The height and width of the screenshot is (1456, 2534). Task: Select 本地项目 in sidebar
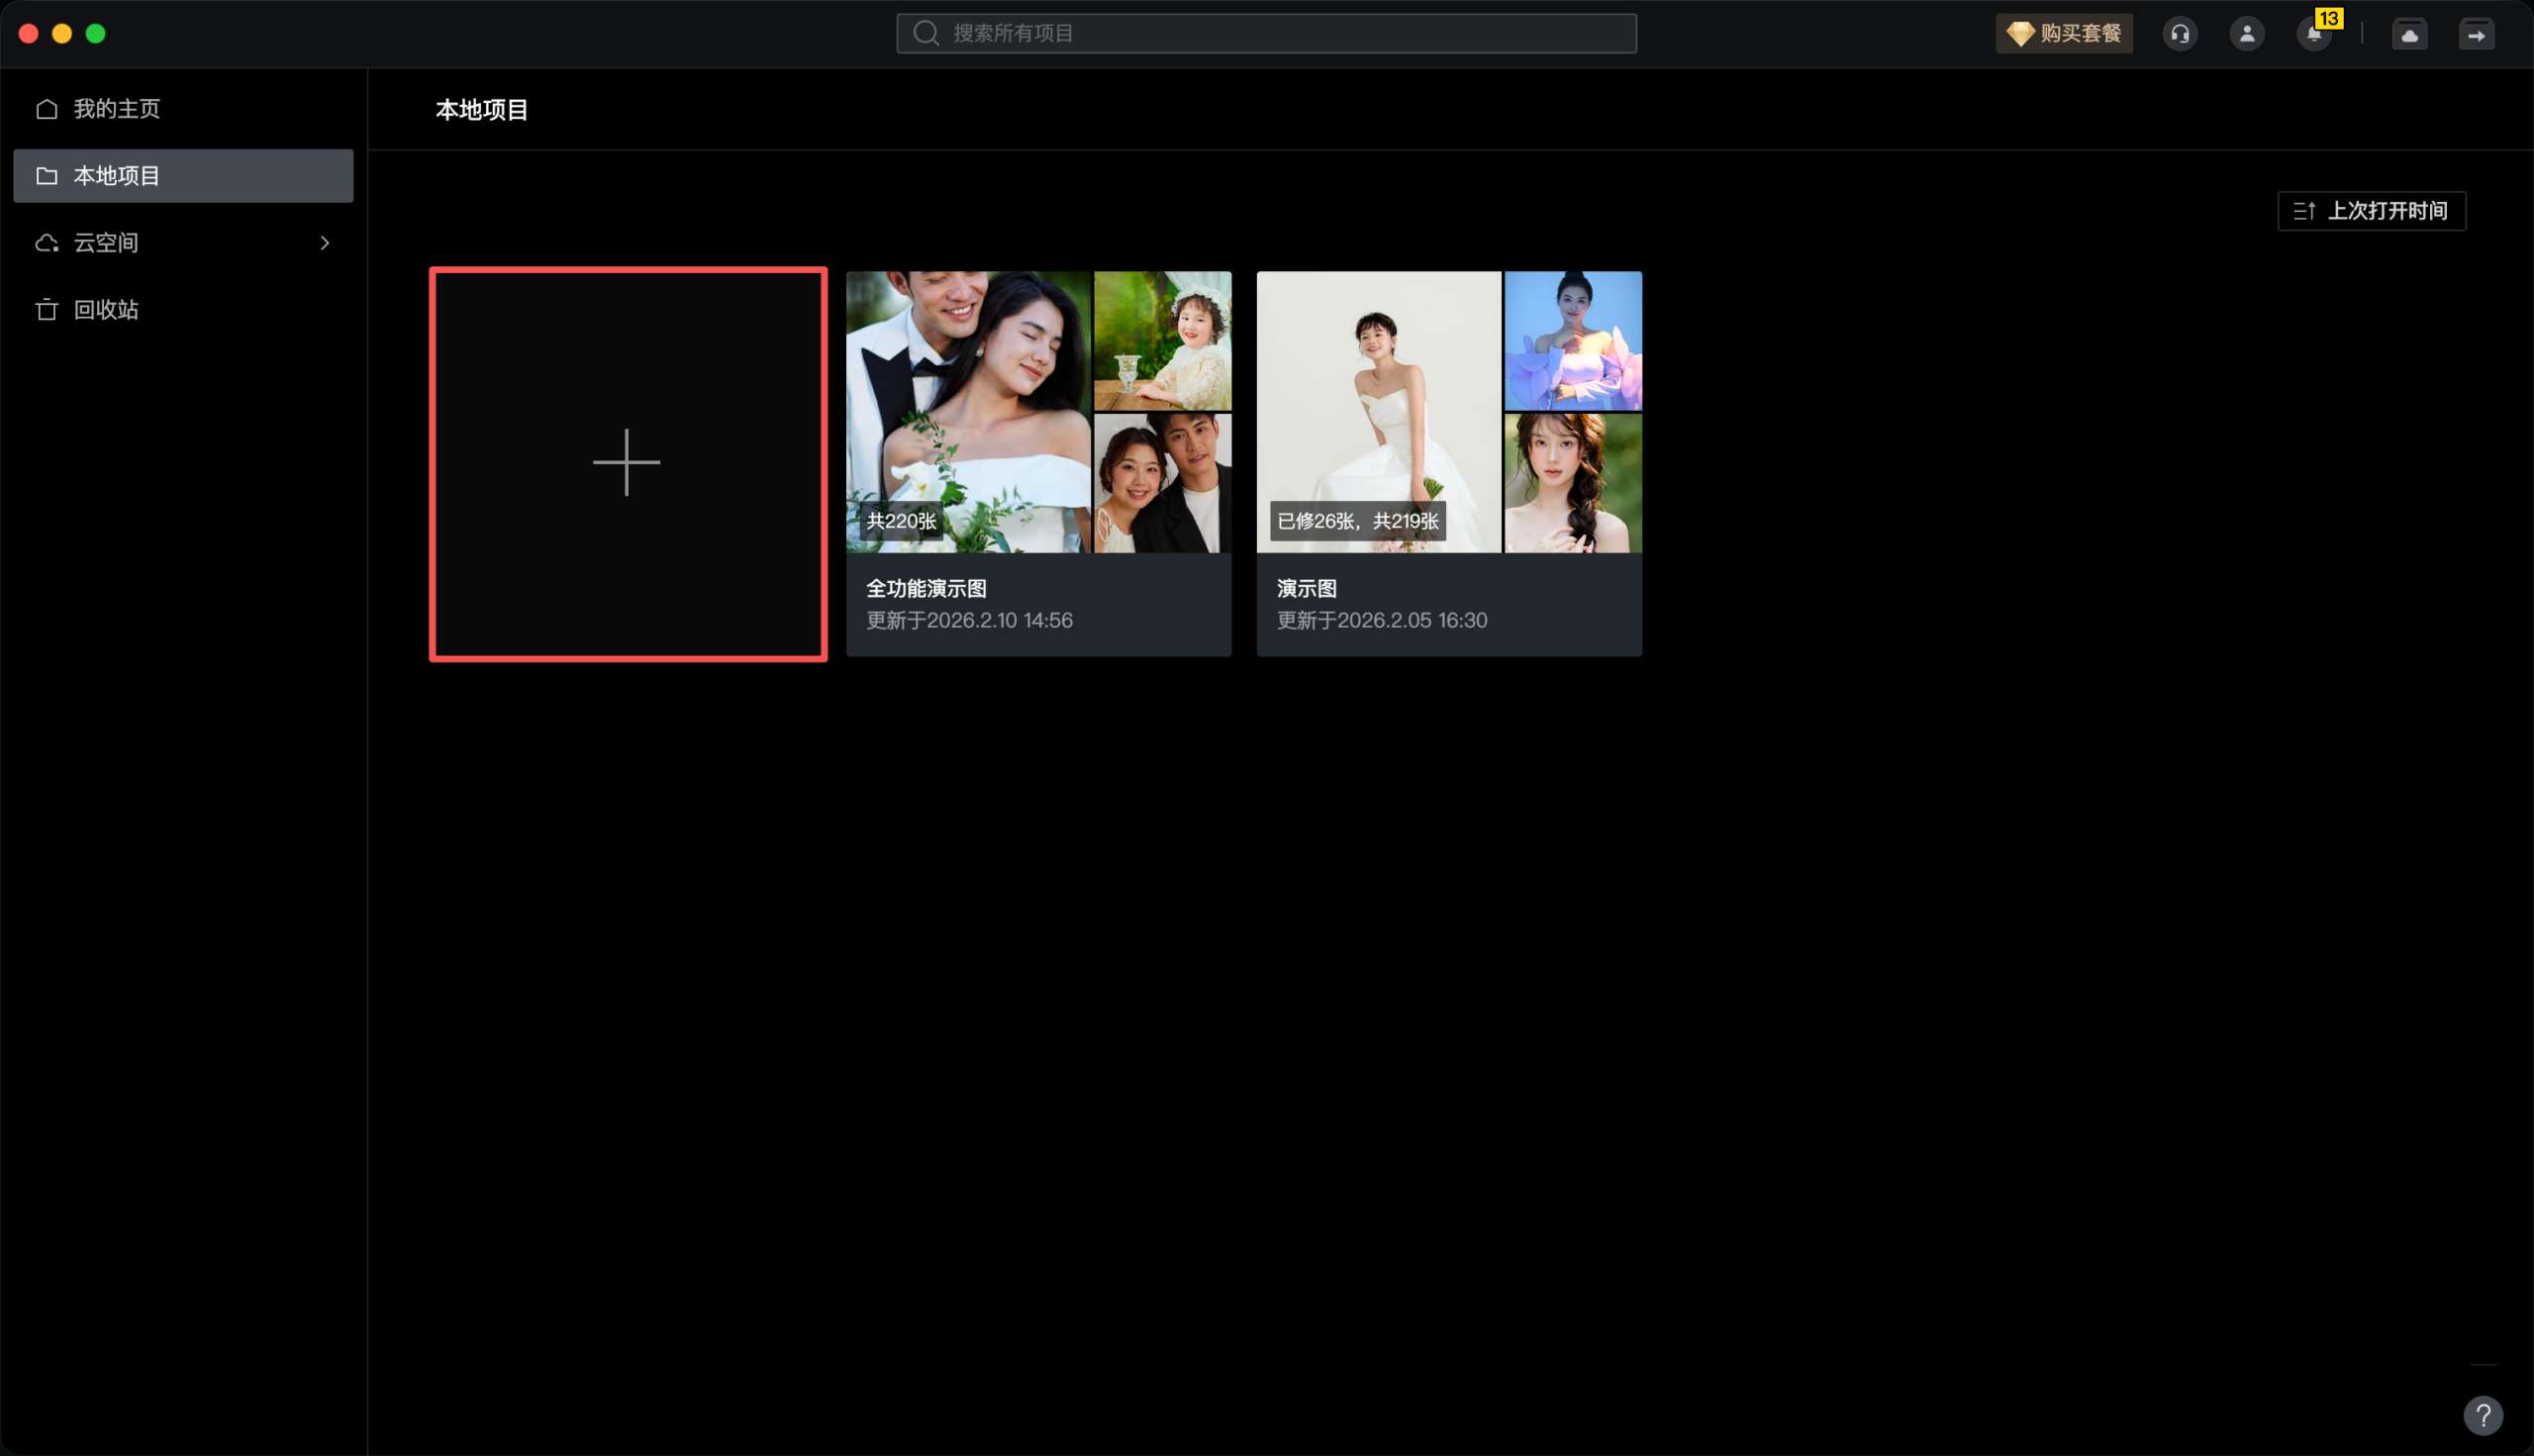(116, 176)
